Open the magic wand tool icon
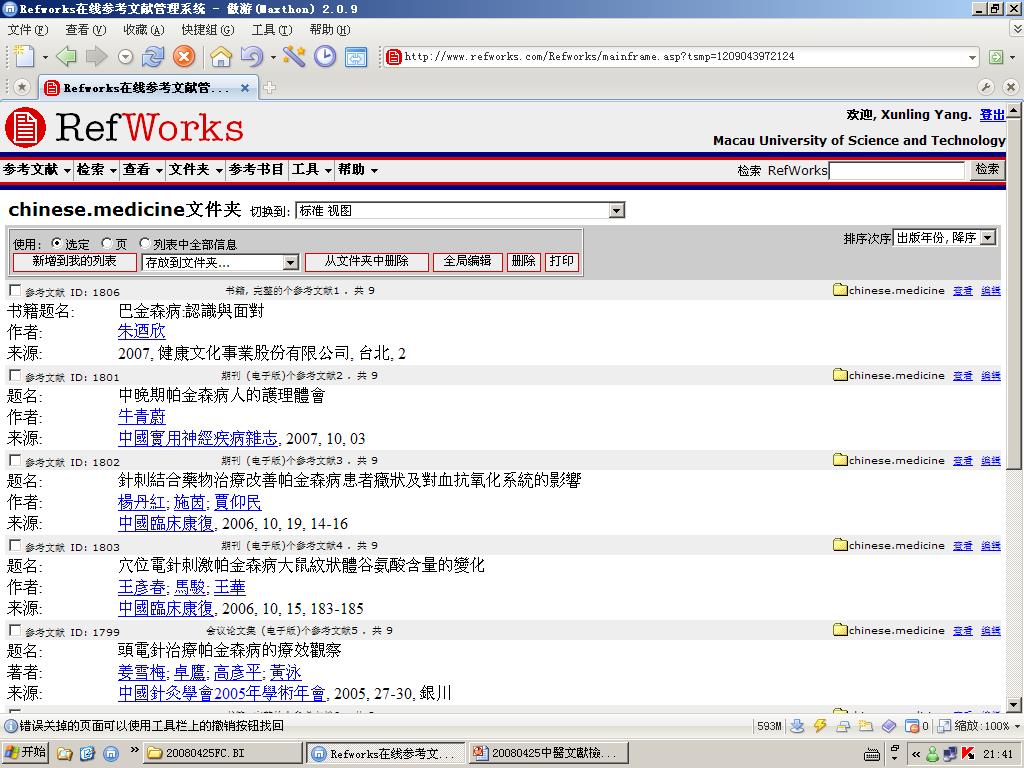Screen dimensions: 1024x768 point(294,57)
